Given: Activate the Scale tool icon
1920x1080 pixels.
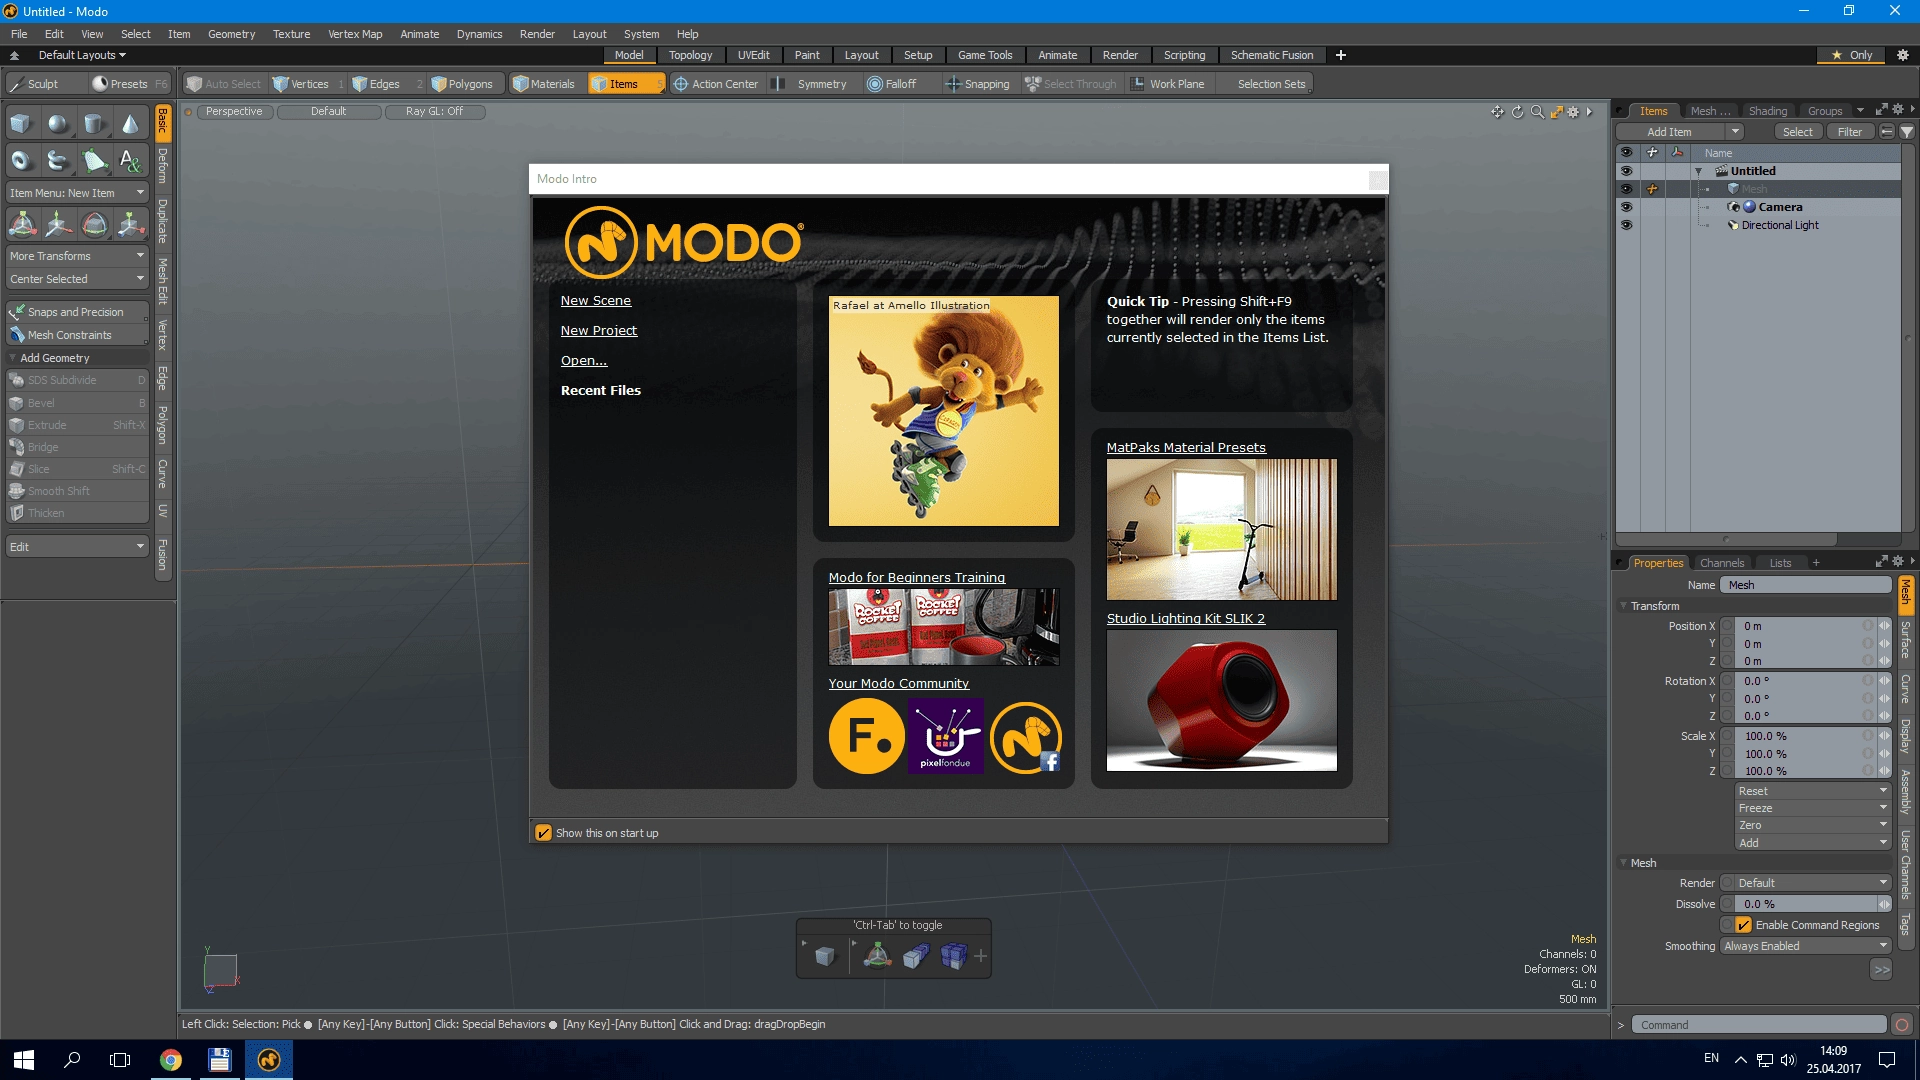Looking at the screenshot, I should click(x=130, y=224).
